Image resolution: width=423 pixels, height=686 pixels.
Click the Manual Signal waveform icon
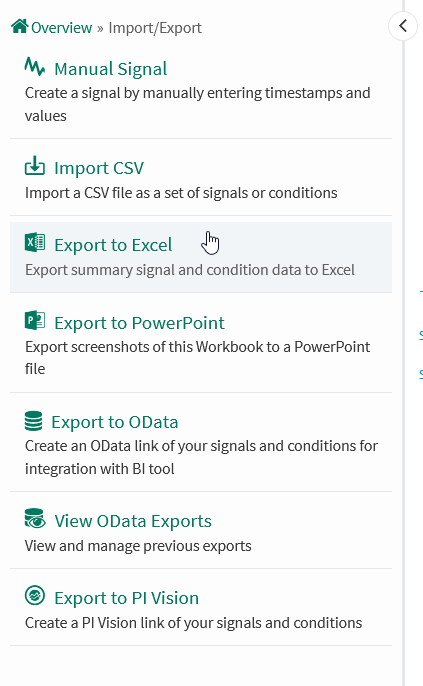click(35, 67)
